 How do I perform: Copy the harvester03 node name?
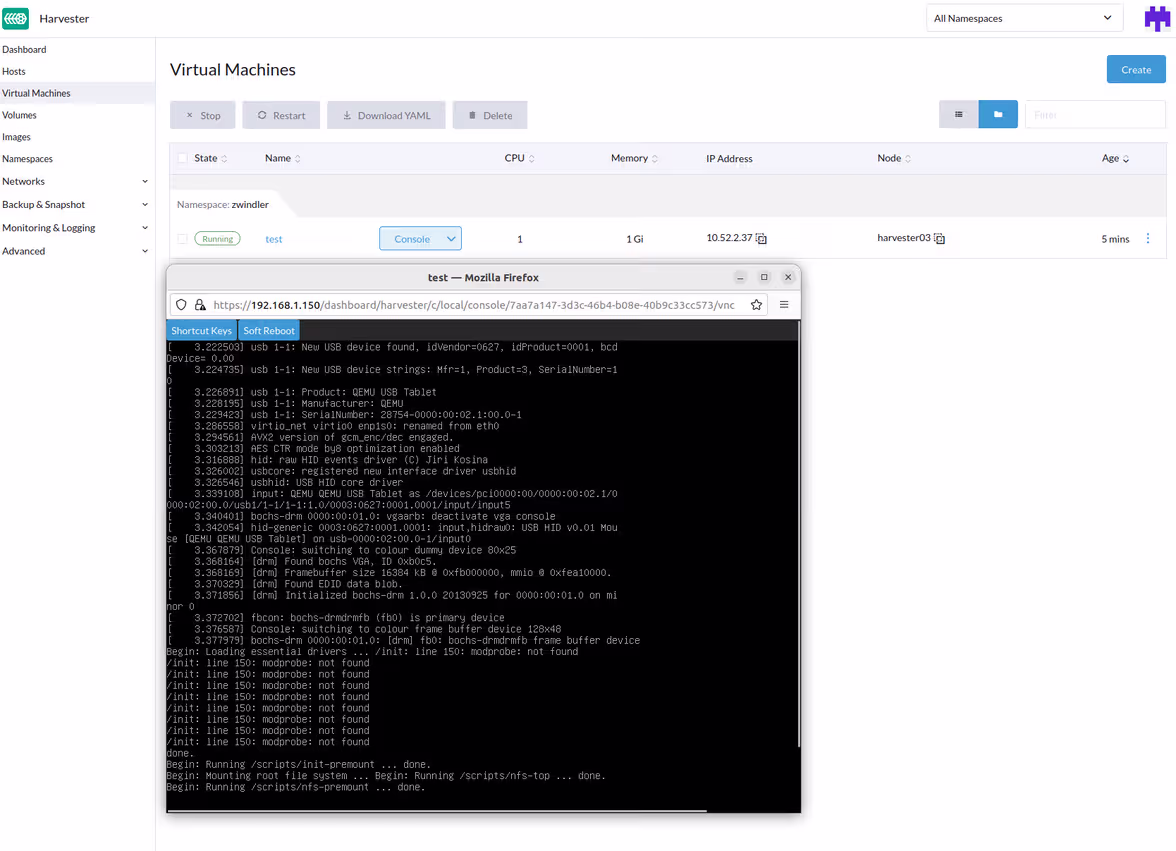click(x=940, y=239)
